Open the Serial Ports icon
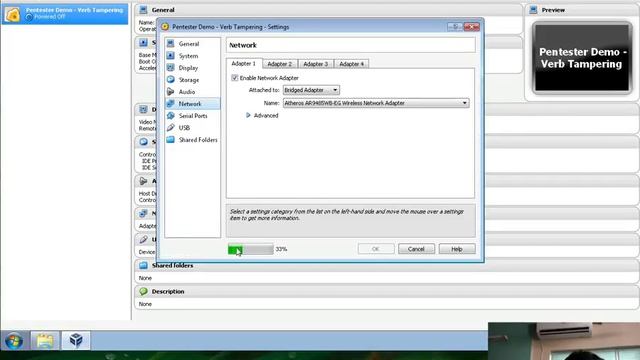Screen dimensions: 640x360 (171, 116)
